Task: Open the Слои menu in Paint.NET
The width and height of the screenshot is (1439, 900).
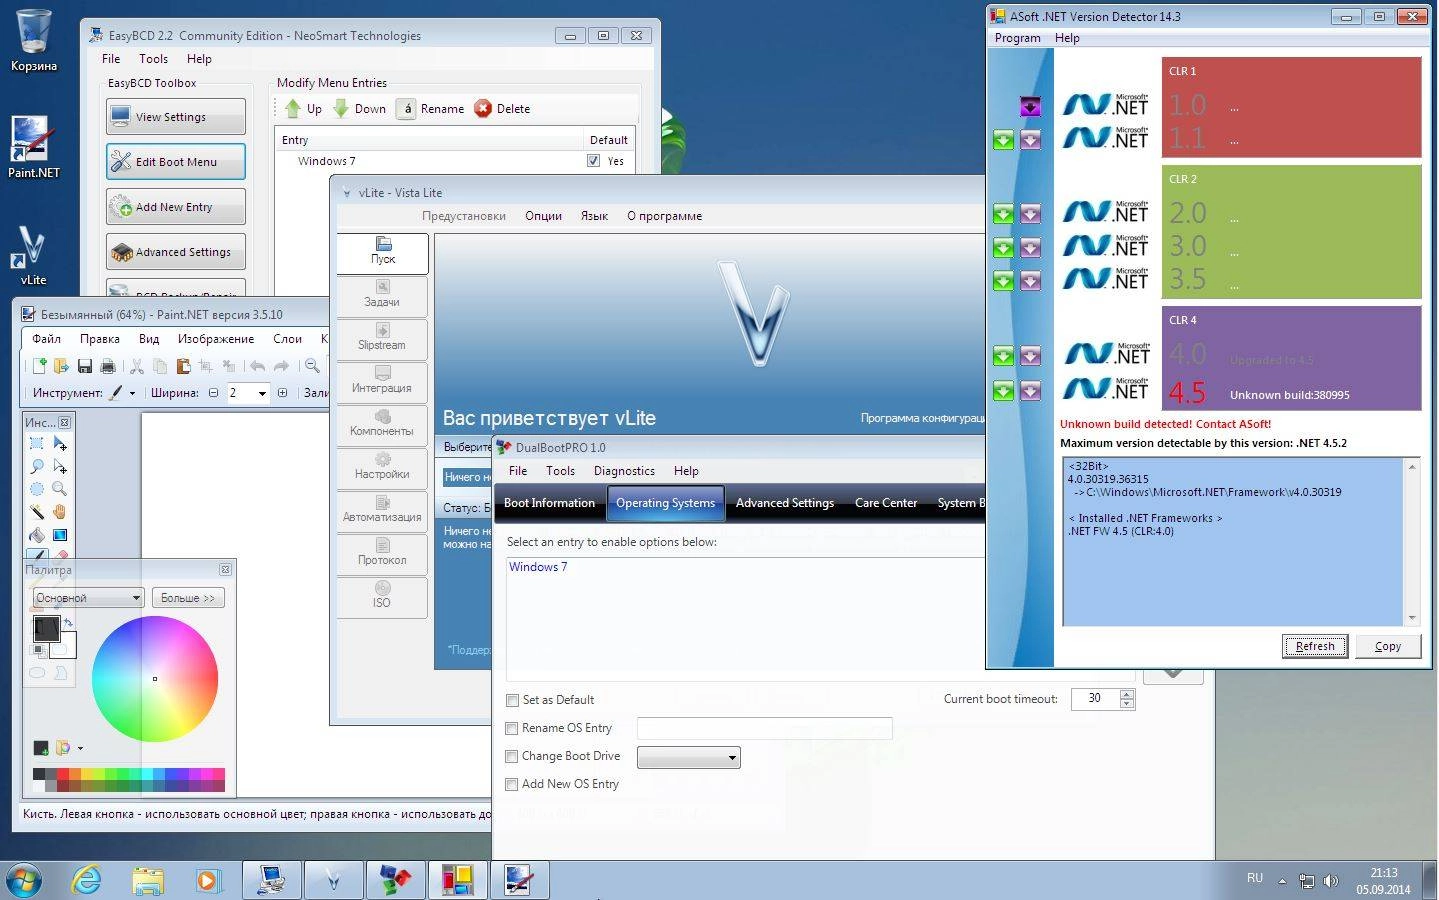Action: pos(287,339)
